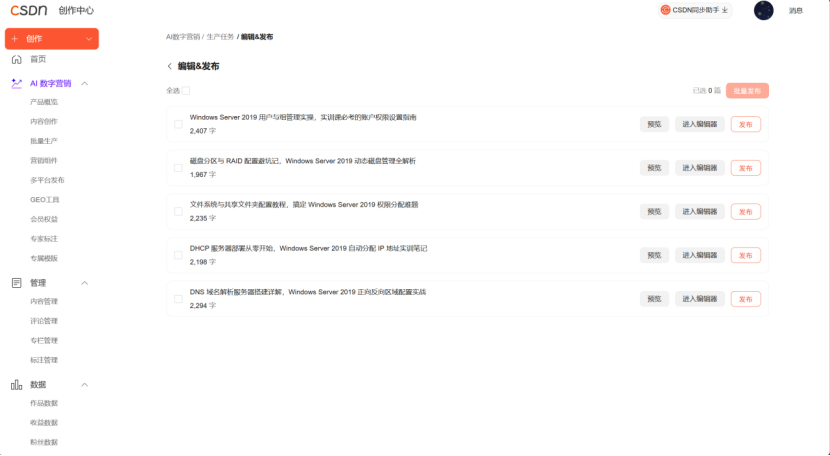Click the download arrow after CSDN同步助手
Screen dimensions: 830x456
click(725, 10)
